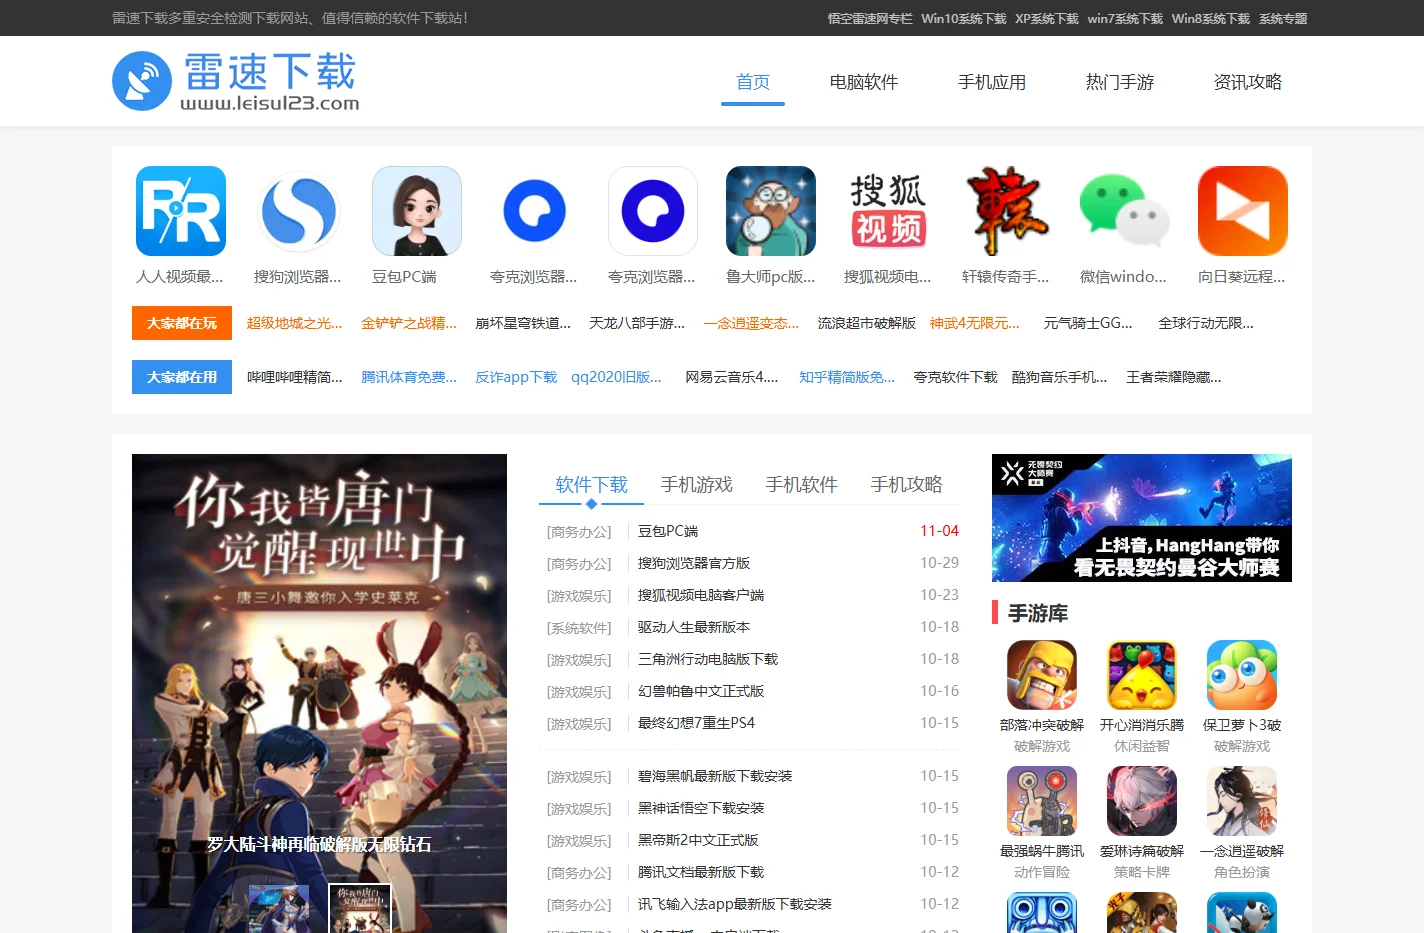This screenshot has height=933, width=1424.
Task: Open the 网易云音乐4 link
Action: pyautogui.click(x=732, y=377)
